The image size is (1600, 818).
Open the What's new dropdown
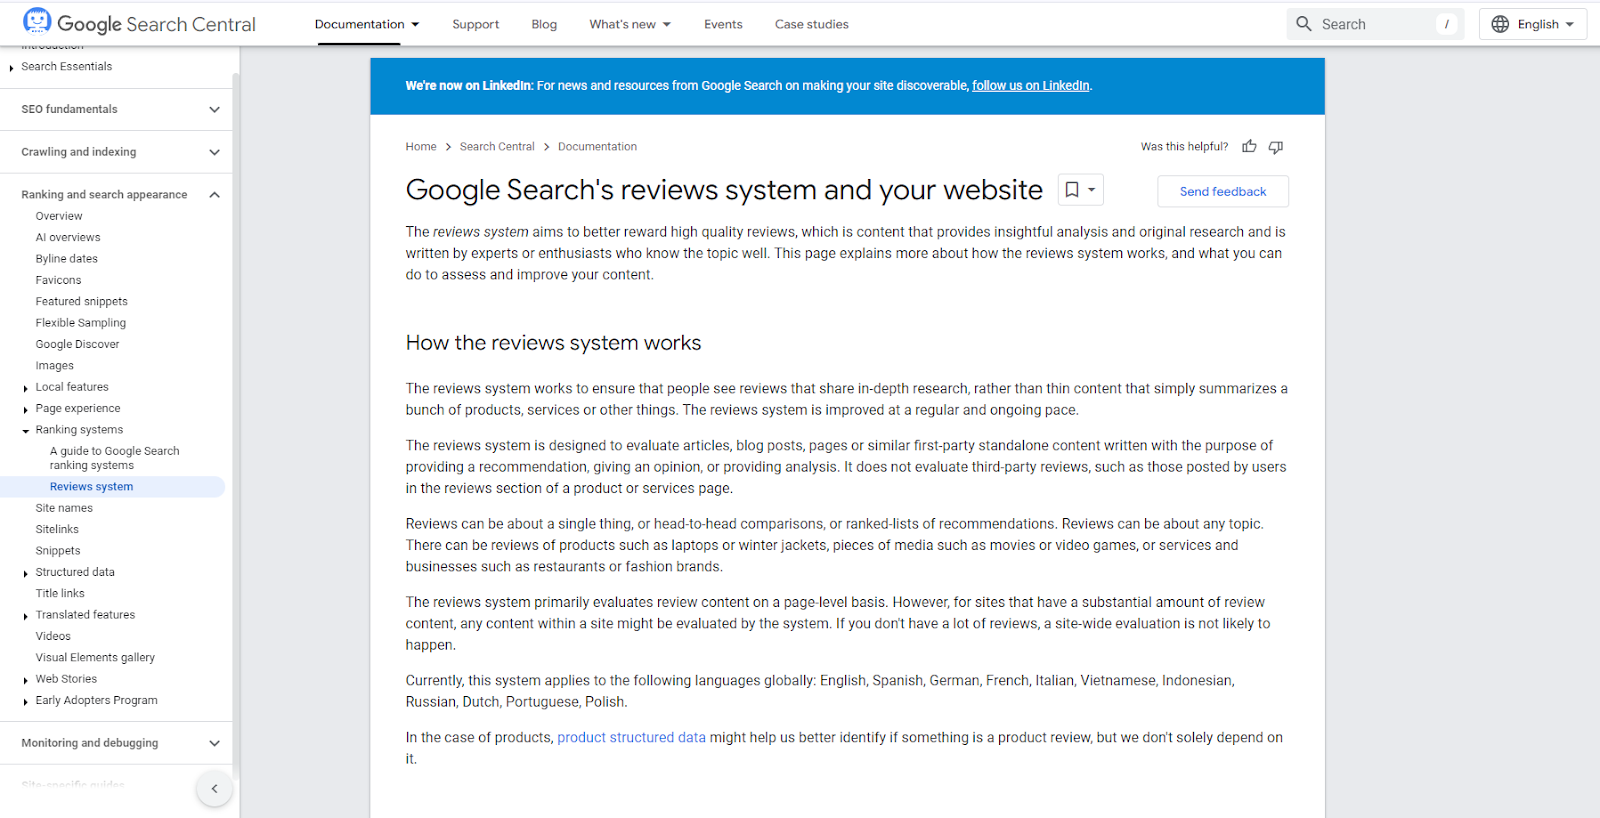630,24
